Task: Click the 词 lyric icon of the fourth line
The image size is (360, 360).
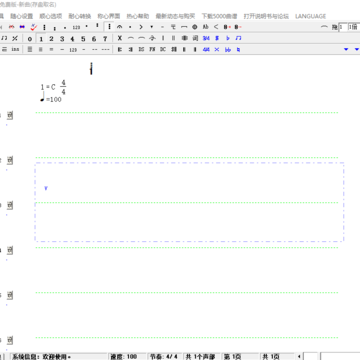Action: [10, 250]
